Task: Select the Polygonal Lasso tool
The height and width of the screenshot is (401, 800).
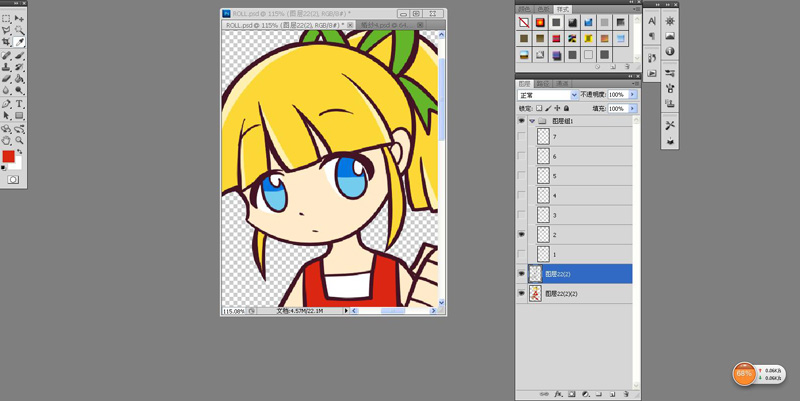Action: [x=6, y=31]
